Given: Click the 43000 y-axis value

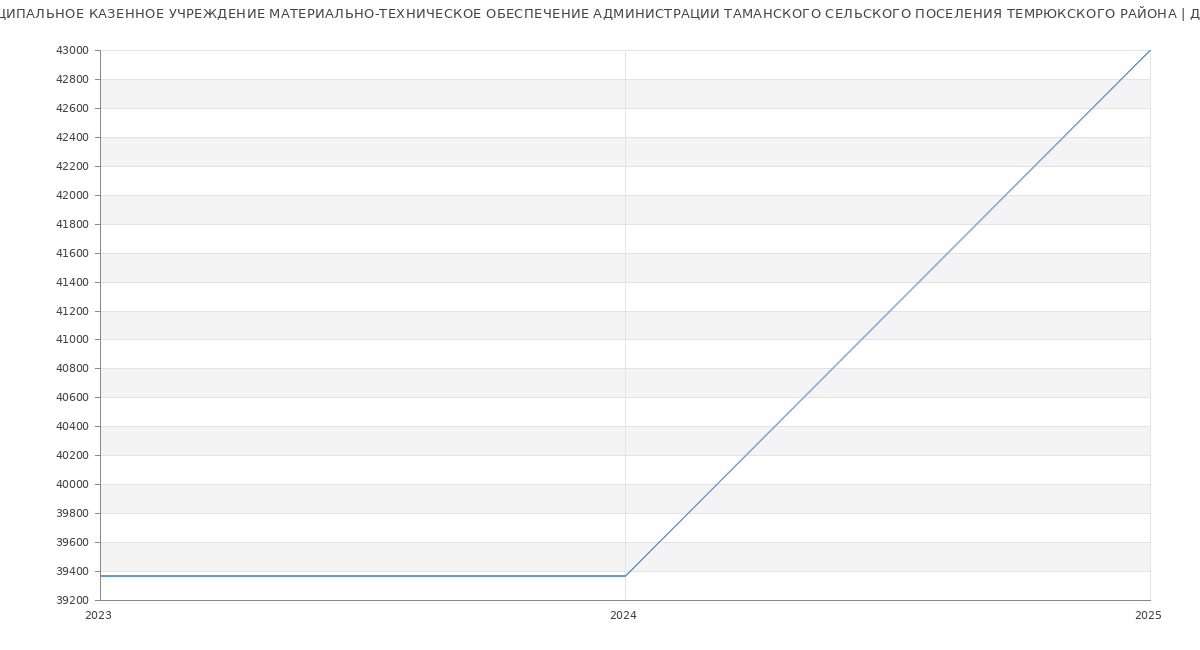Looking at the screenshot, I should (x=72, y=51).
